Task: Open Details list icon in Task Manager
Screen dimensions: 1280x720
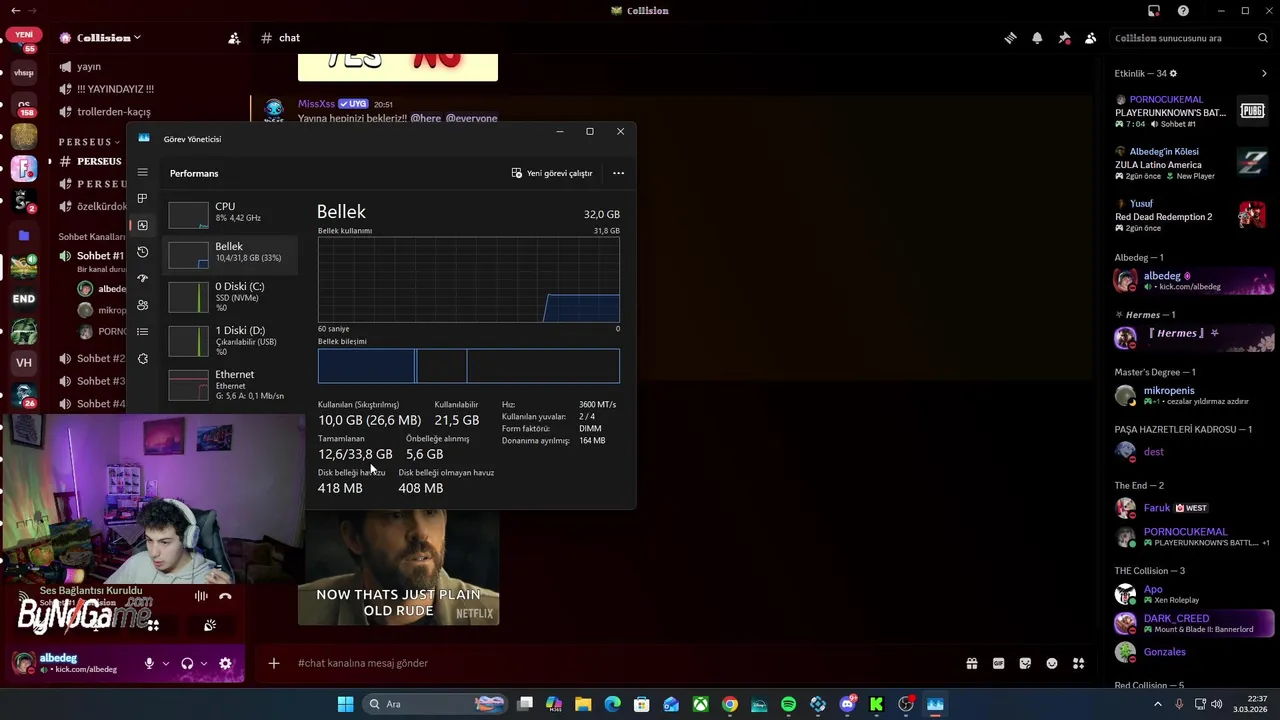Action: (143, 332)
